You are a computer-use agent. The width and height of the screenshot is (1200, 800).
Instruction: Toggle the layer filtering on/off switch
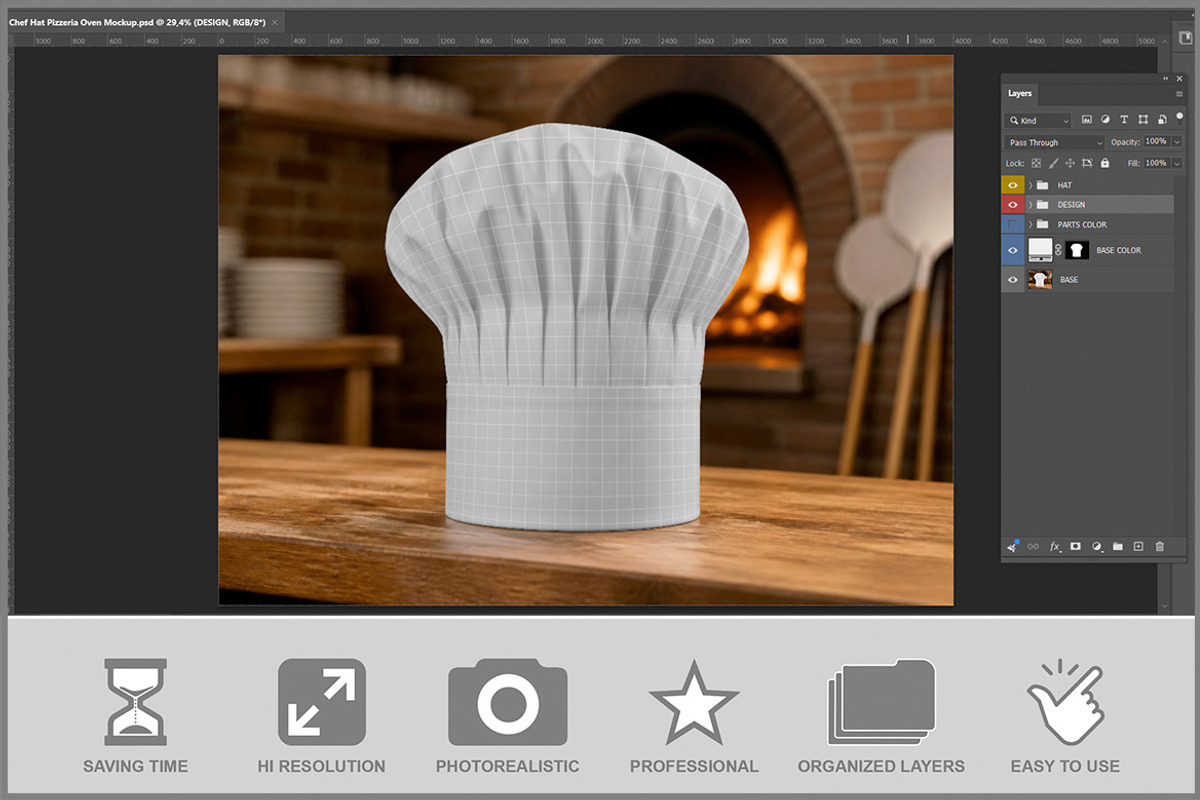[x=1179, y=119]
